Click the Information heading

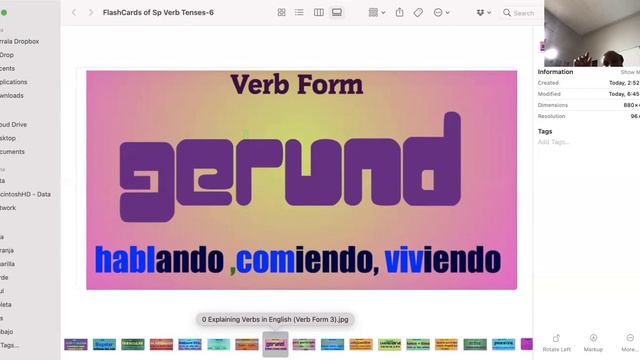coord(555,72)
